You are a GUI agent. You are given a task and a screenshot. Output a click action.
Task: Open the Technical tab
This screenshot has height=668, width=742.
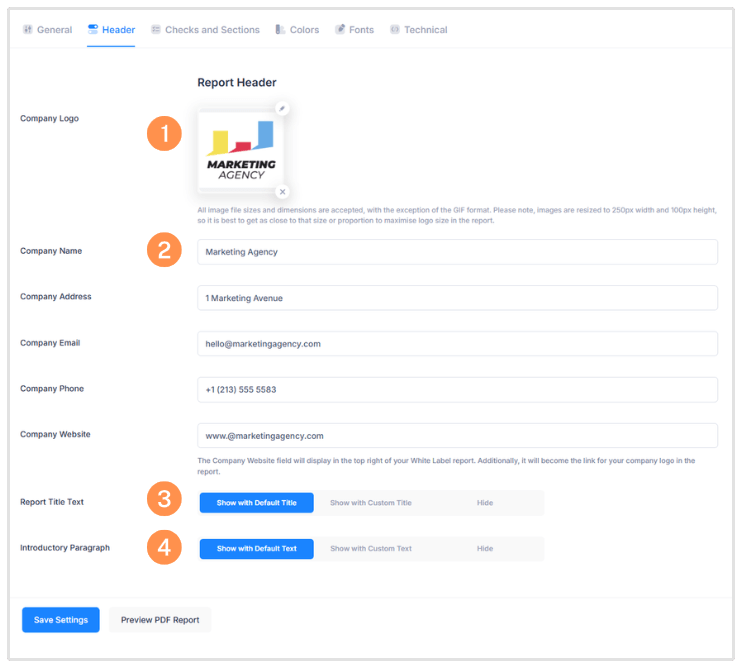[419, 30]
